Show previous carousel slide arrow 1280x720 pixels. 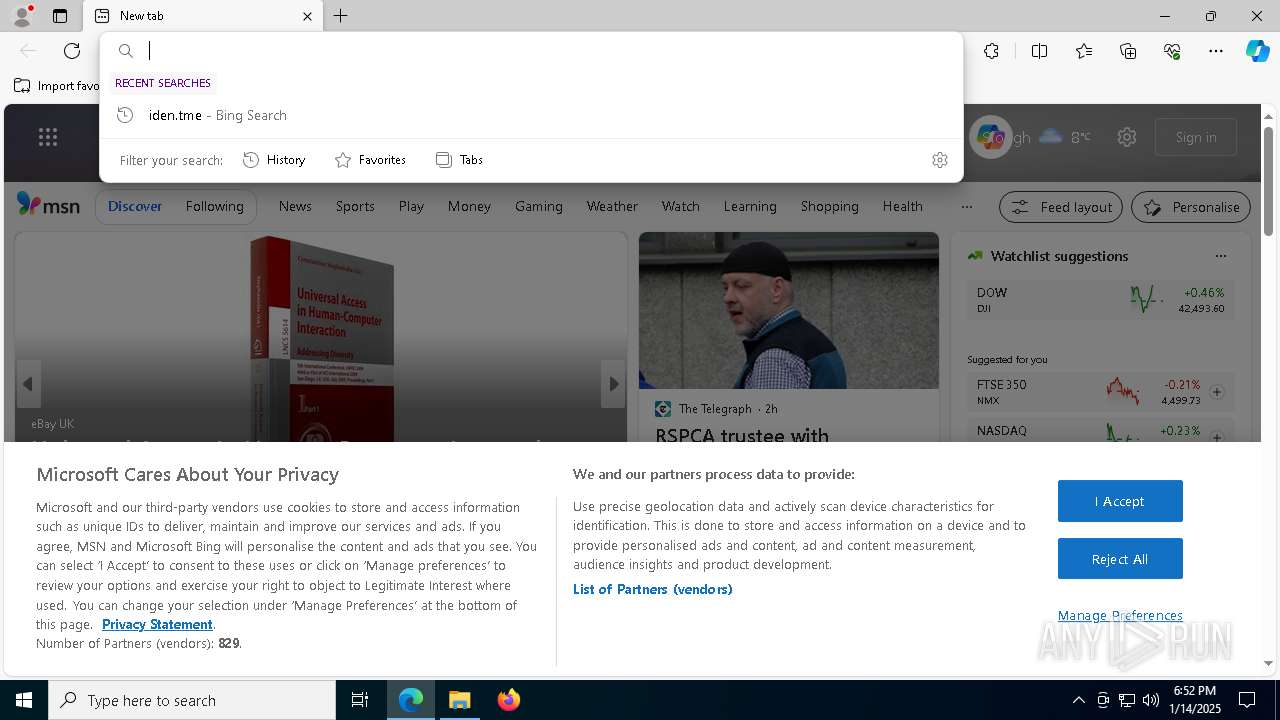click(x=28, y=384)
